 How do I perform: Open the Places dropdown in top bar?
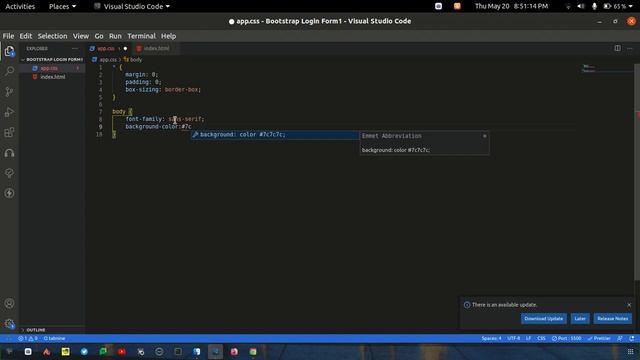tap(62, 7)
